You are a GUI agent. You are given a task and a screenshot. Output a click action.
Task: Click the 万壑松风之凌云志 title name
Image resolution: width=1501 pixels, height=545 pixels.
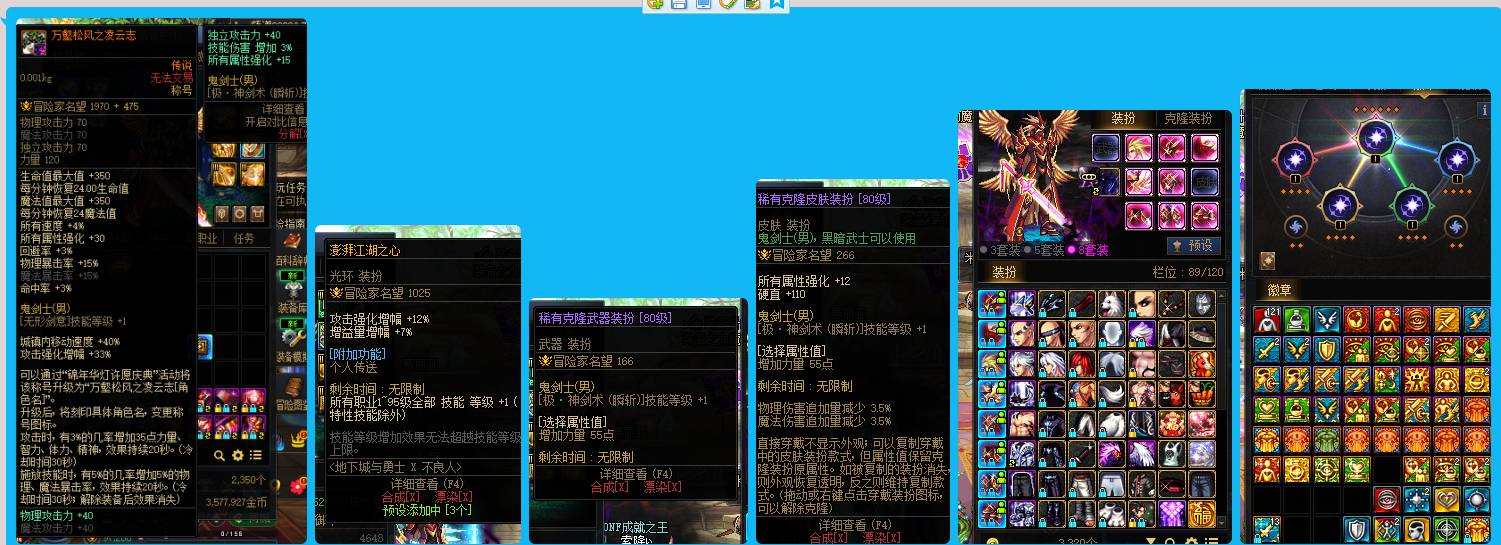click(x=93, y=35)
